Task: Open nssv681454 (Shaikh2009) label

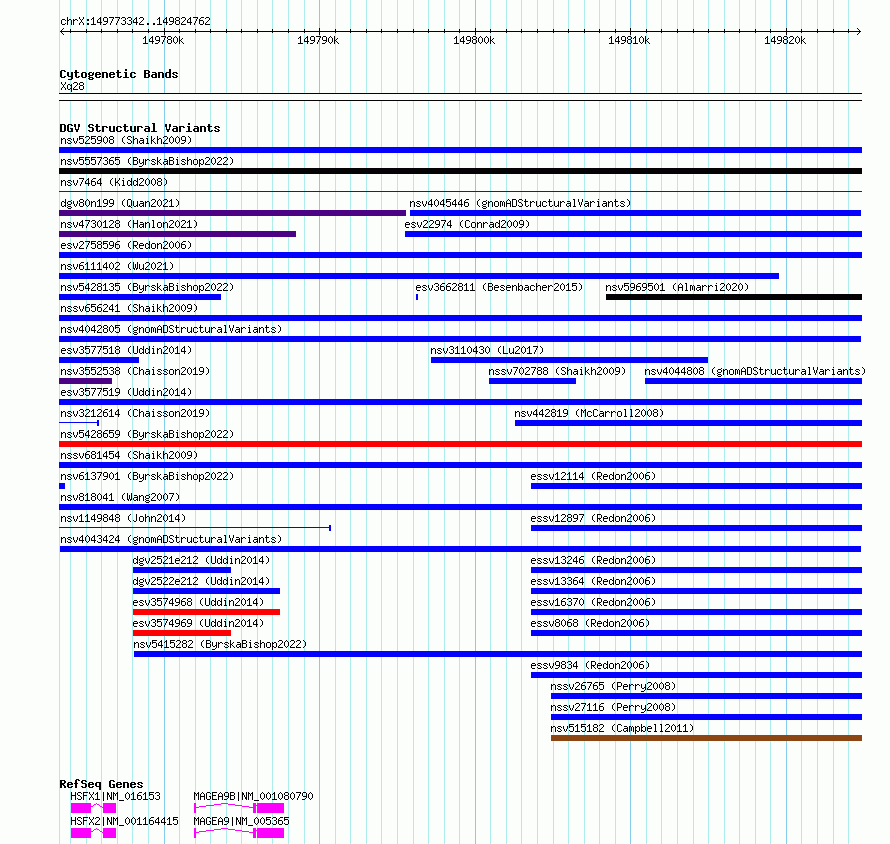Action: (129, 455)
